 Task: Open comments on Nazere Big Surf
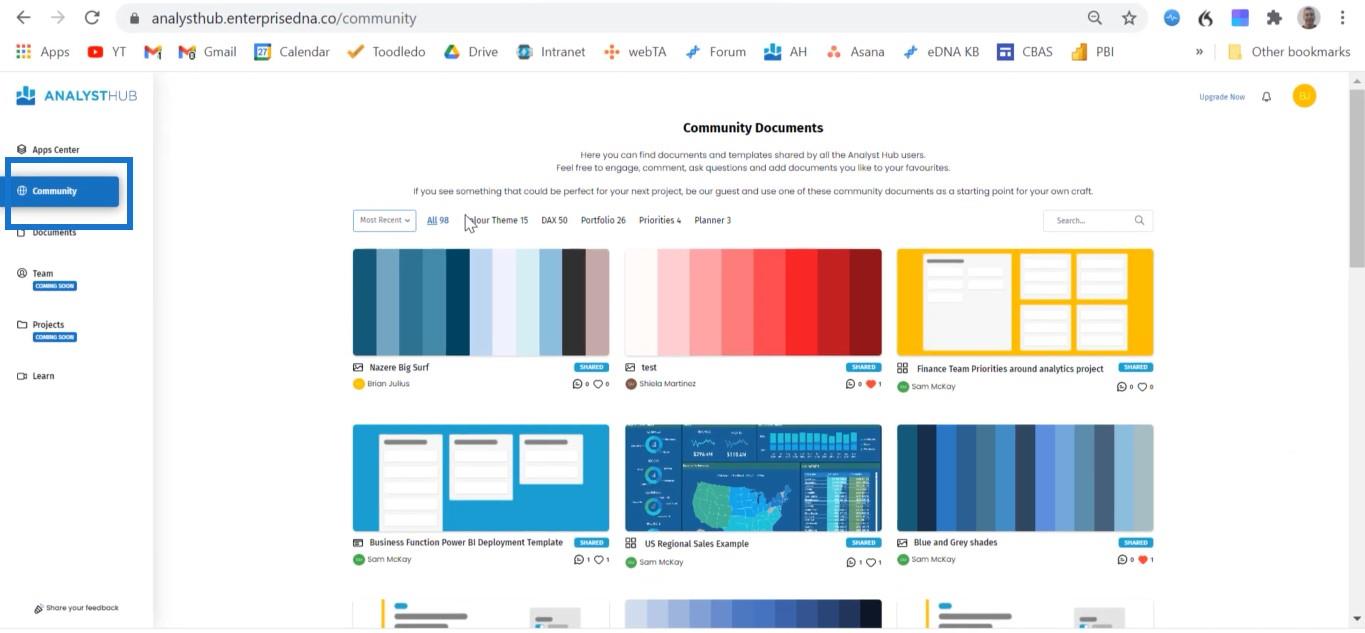coord(577,384)
